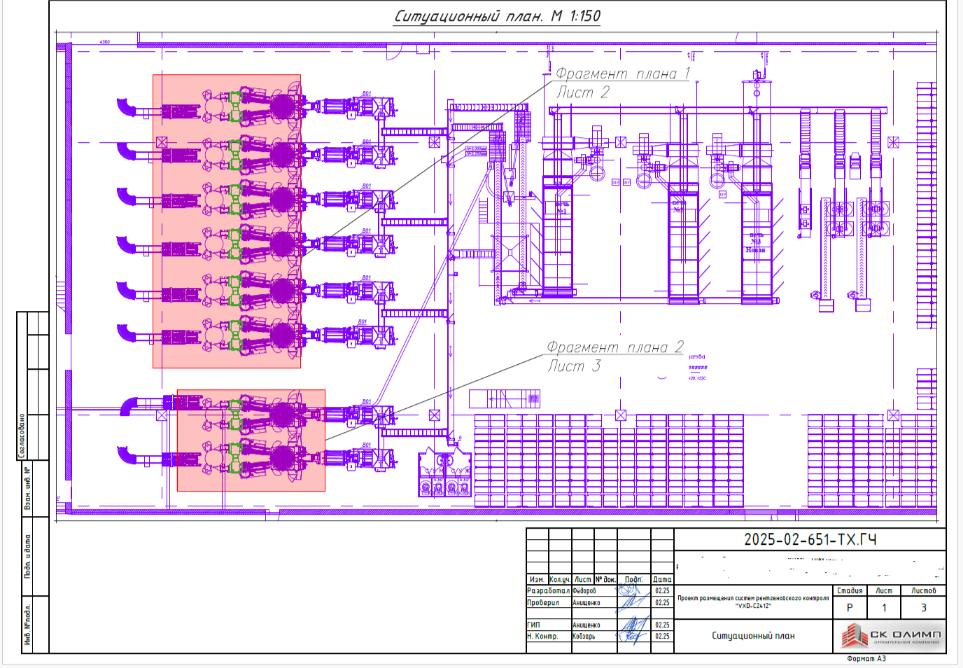Viewport: 963px width, 668px height.
Task: Select the vertical "Подп. и дата" label
Action: click(27, 557)
